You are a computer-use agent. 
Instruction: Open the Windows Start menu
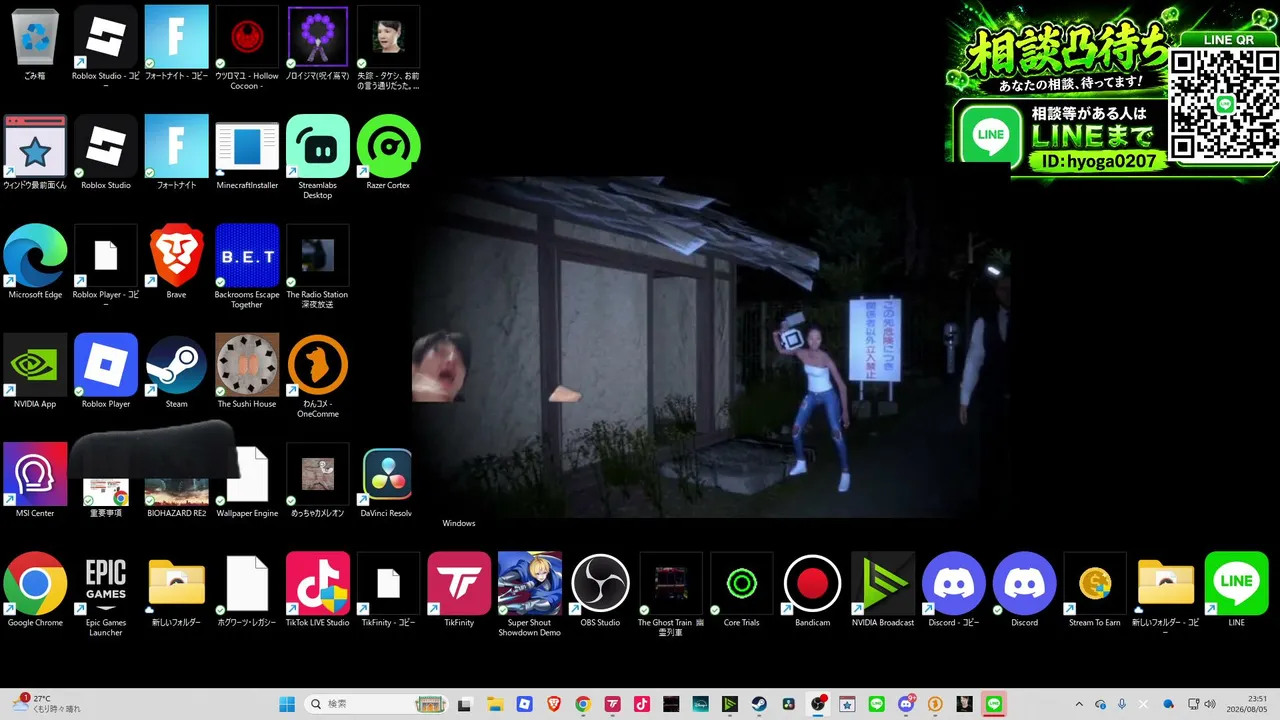[287, 704]
